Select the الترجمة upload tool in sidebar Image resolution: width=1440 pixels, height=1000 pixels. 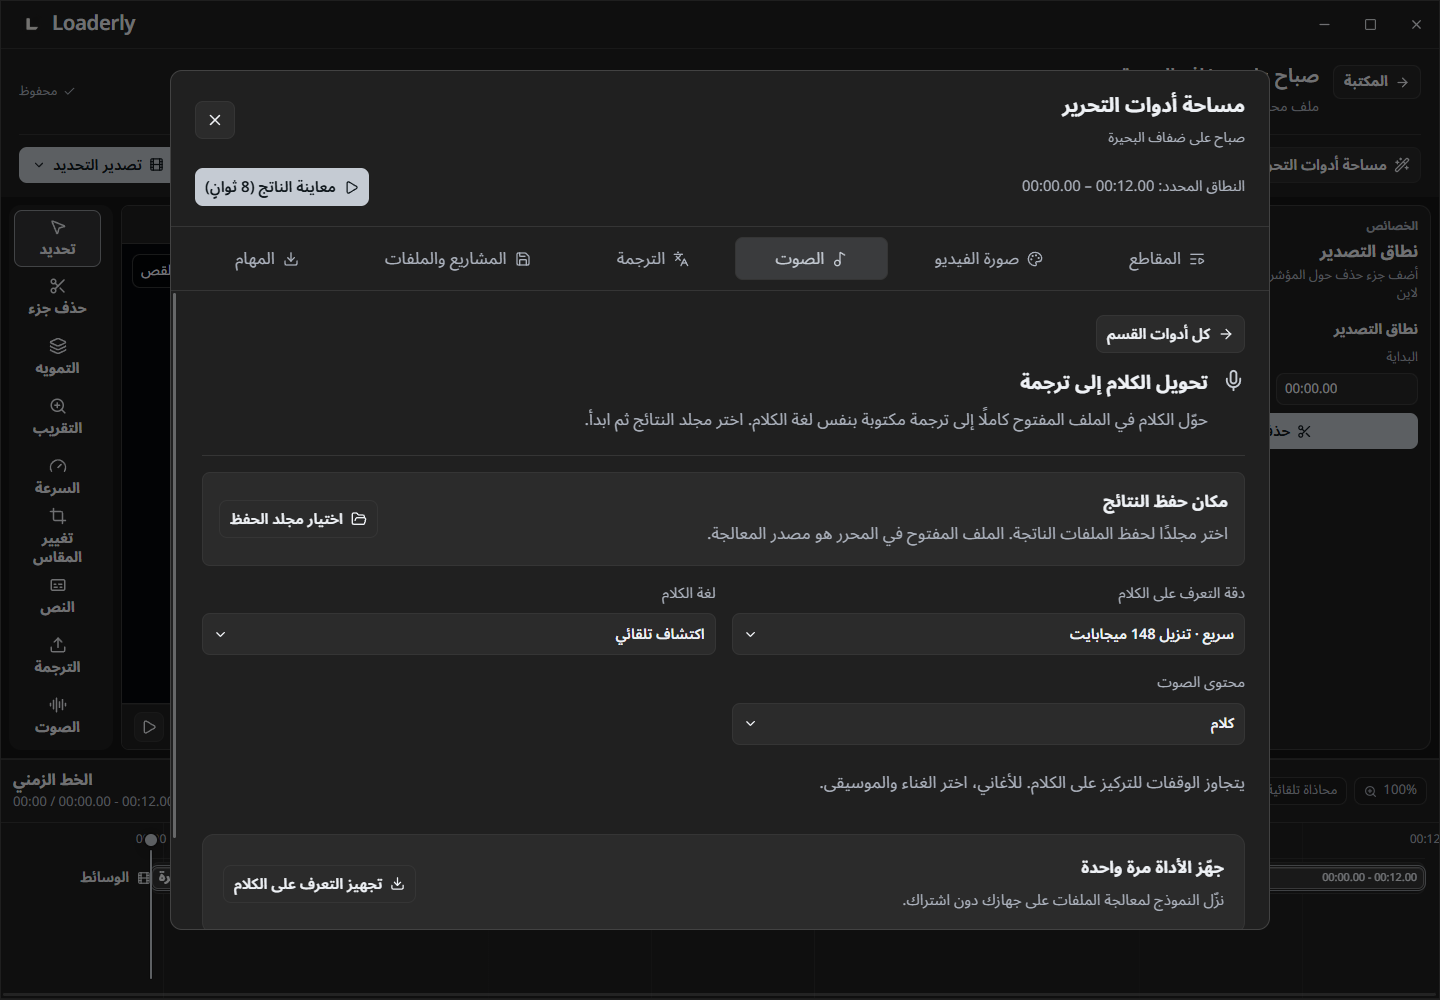(57, 656)
